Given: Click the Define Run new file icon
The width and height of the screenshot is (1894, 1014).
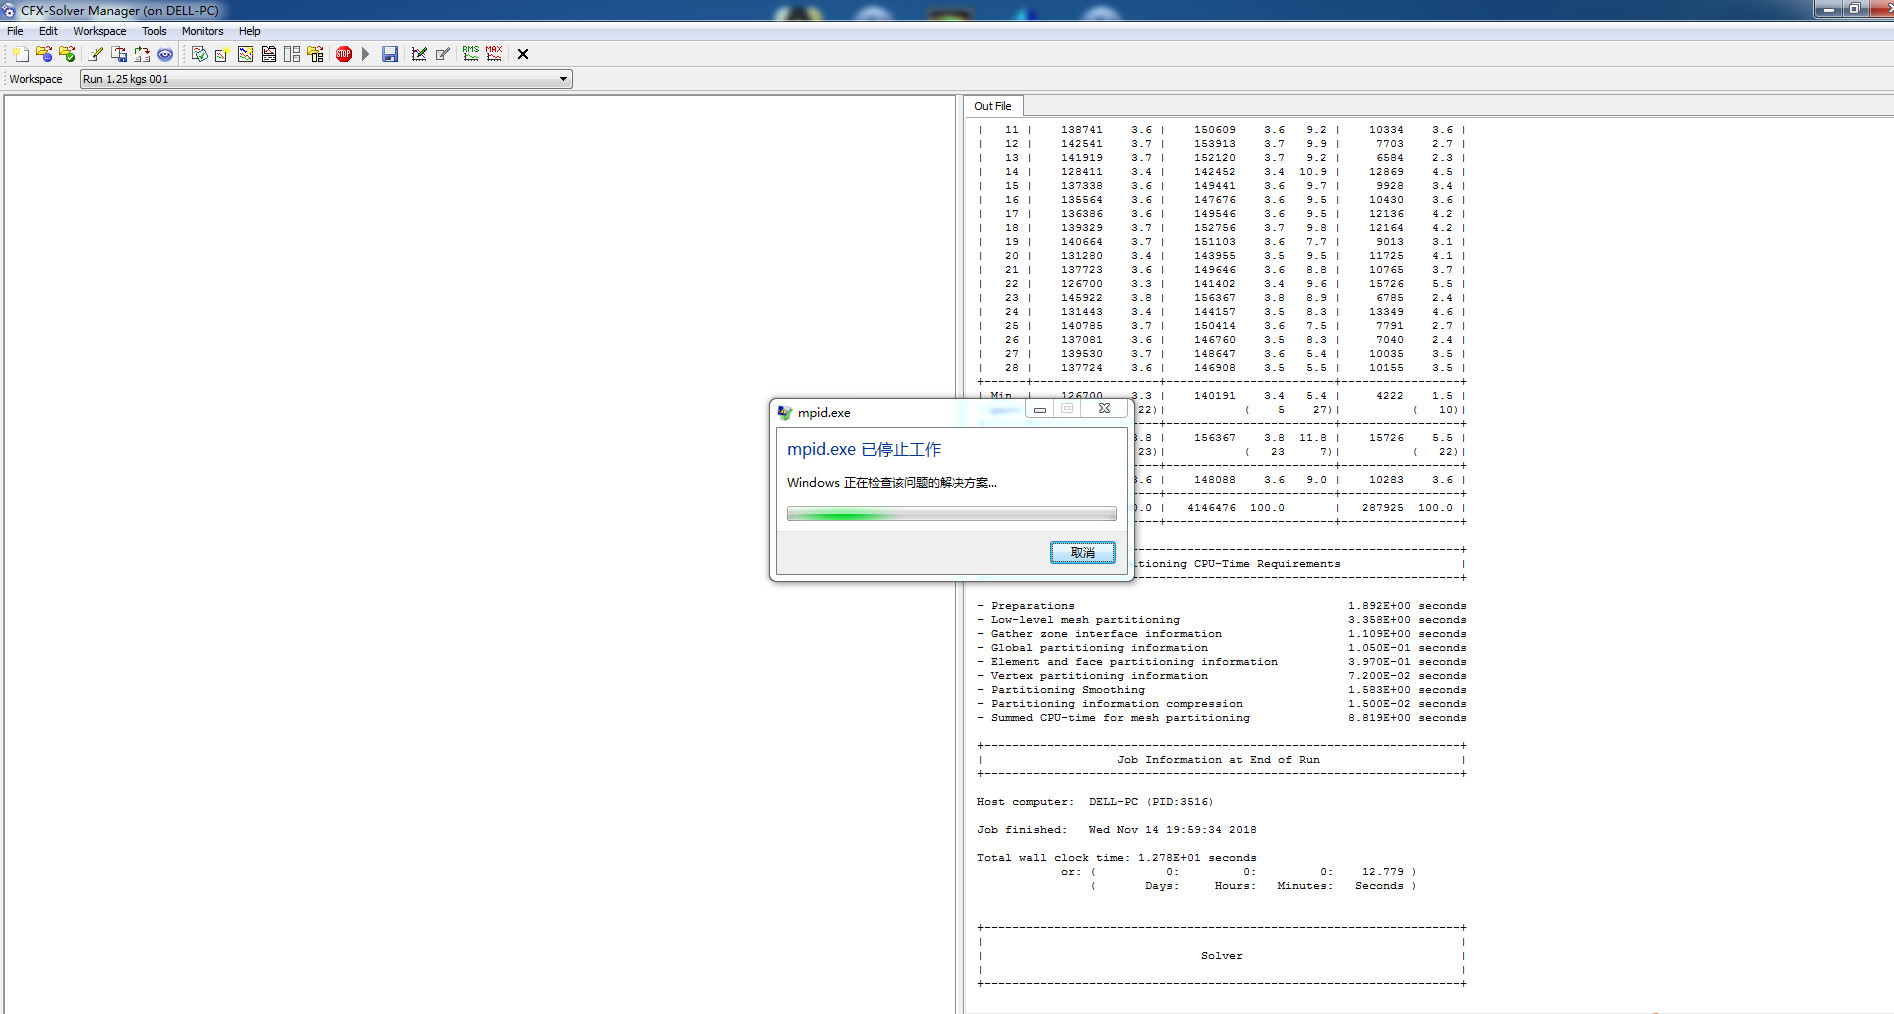Looking at the screenshot, I should (20, 54).
